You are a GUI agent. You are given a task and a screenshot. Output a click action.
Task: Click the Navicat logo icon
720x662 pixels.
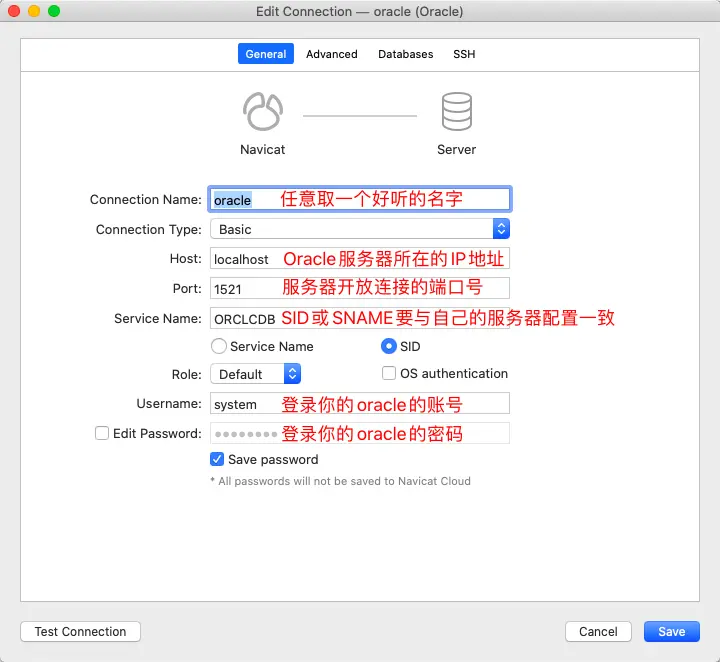pyautogui.click(x=263, y=112)
